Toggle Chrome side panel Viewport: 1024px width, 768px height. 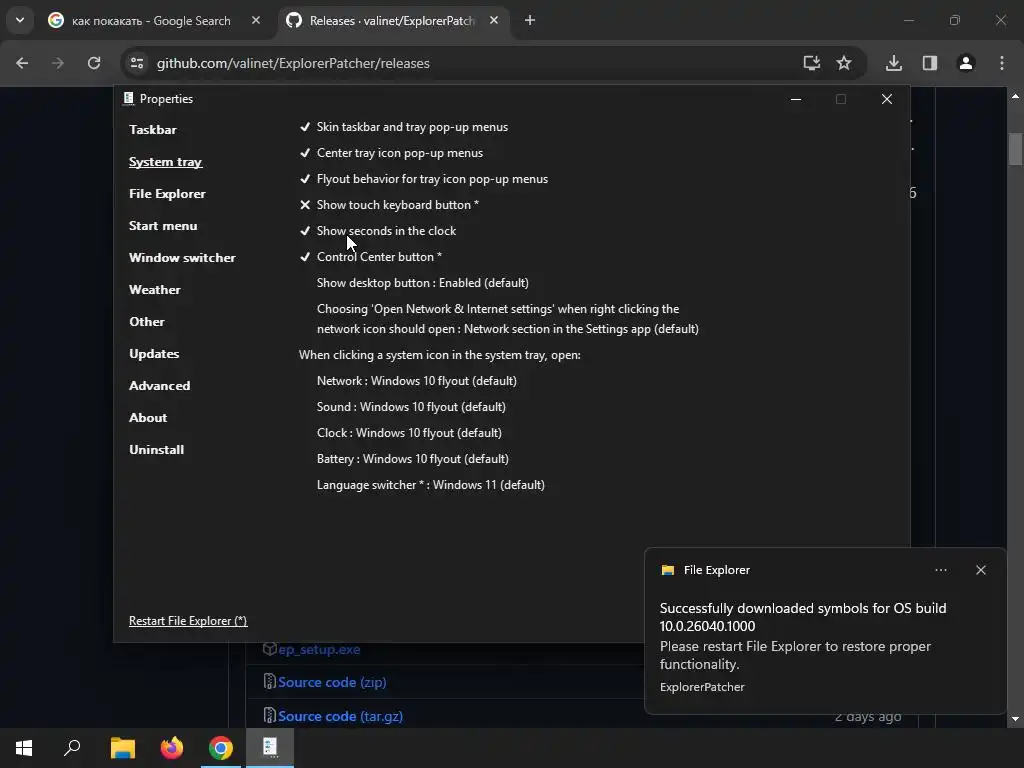click(x=930, y=63)
